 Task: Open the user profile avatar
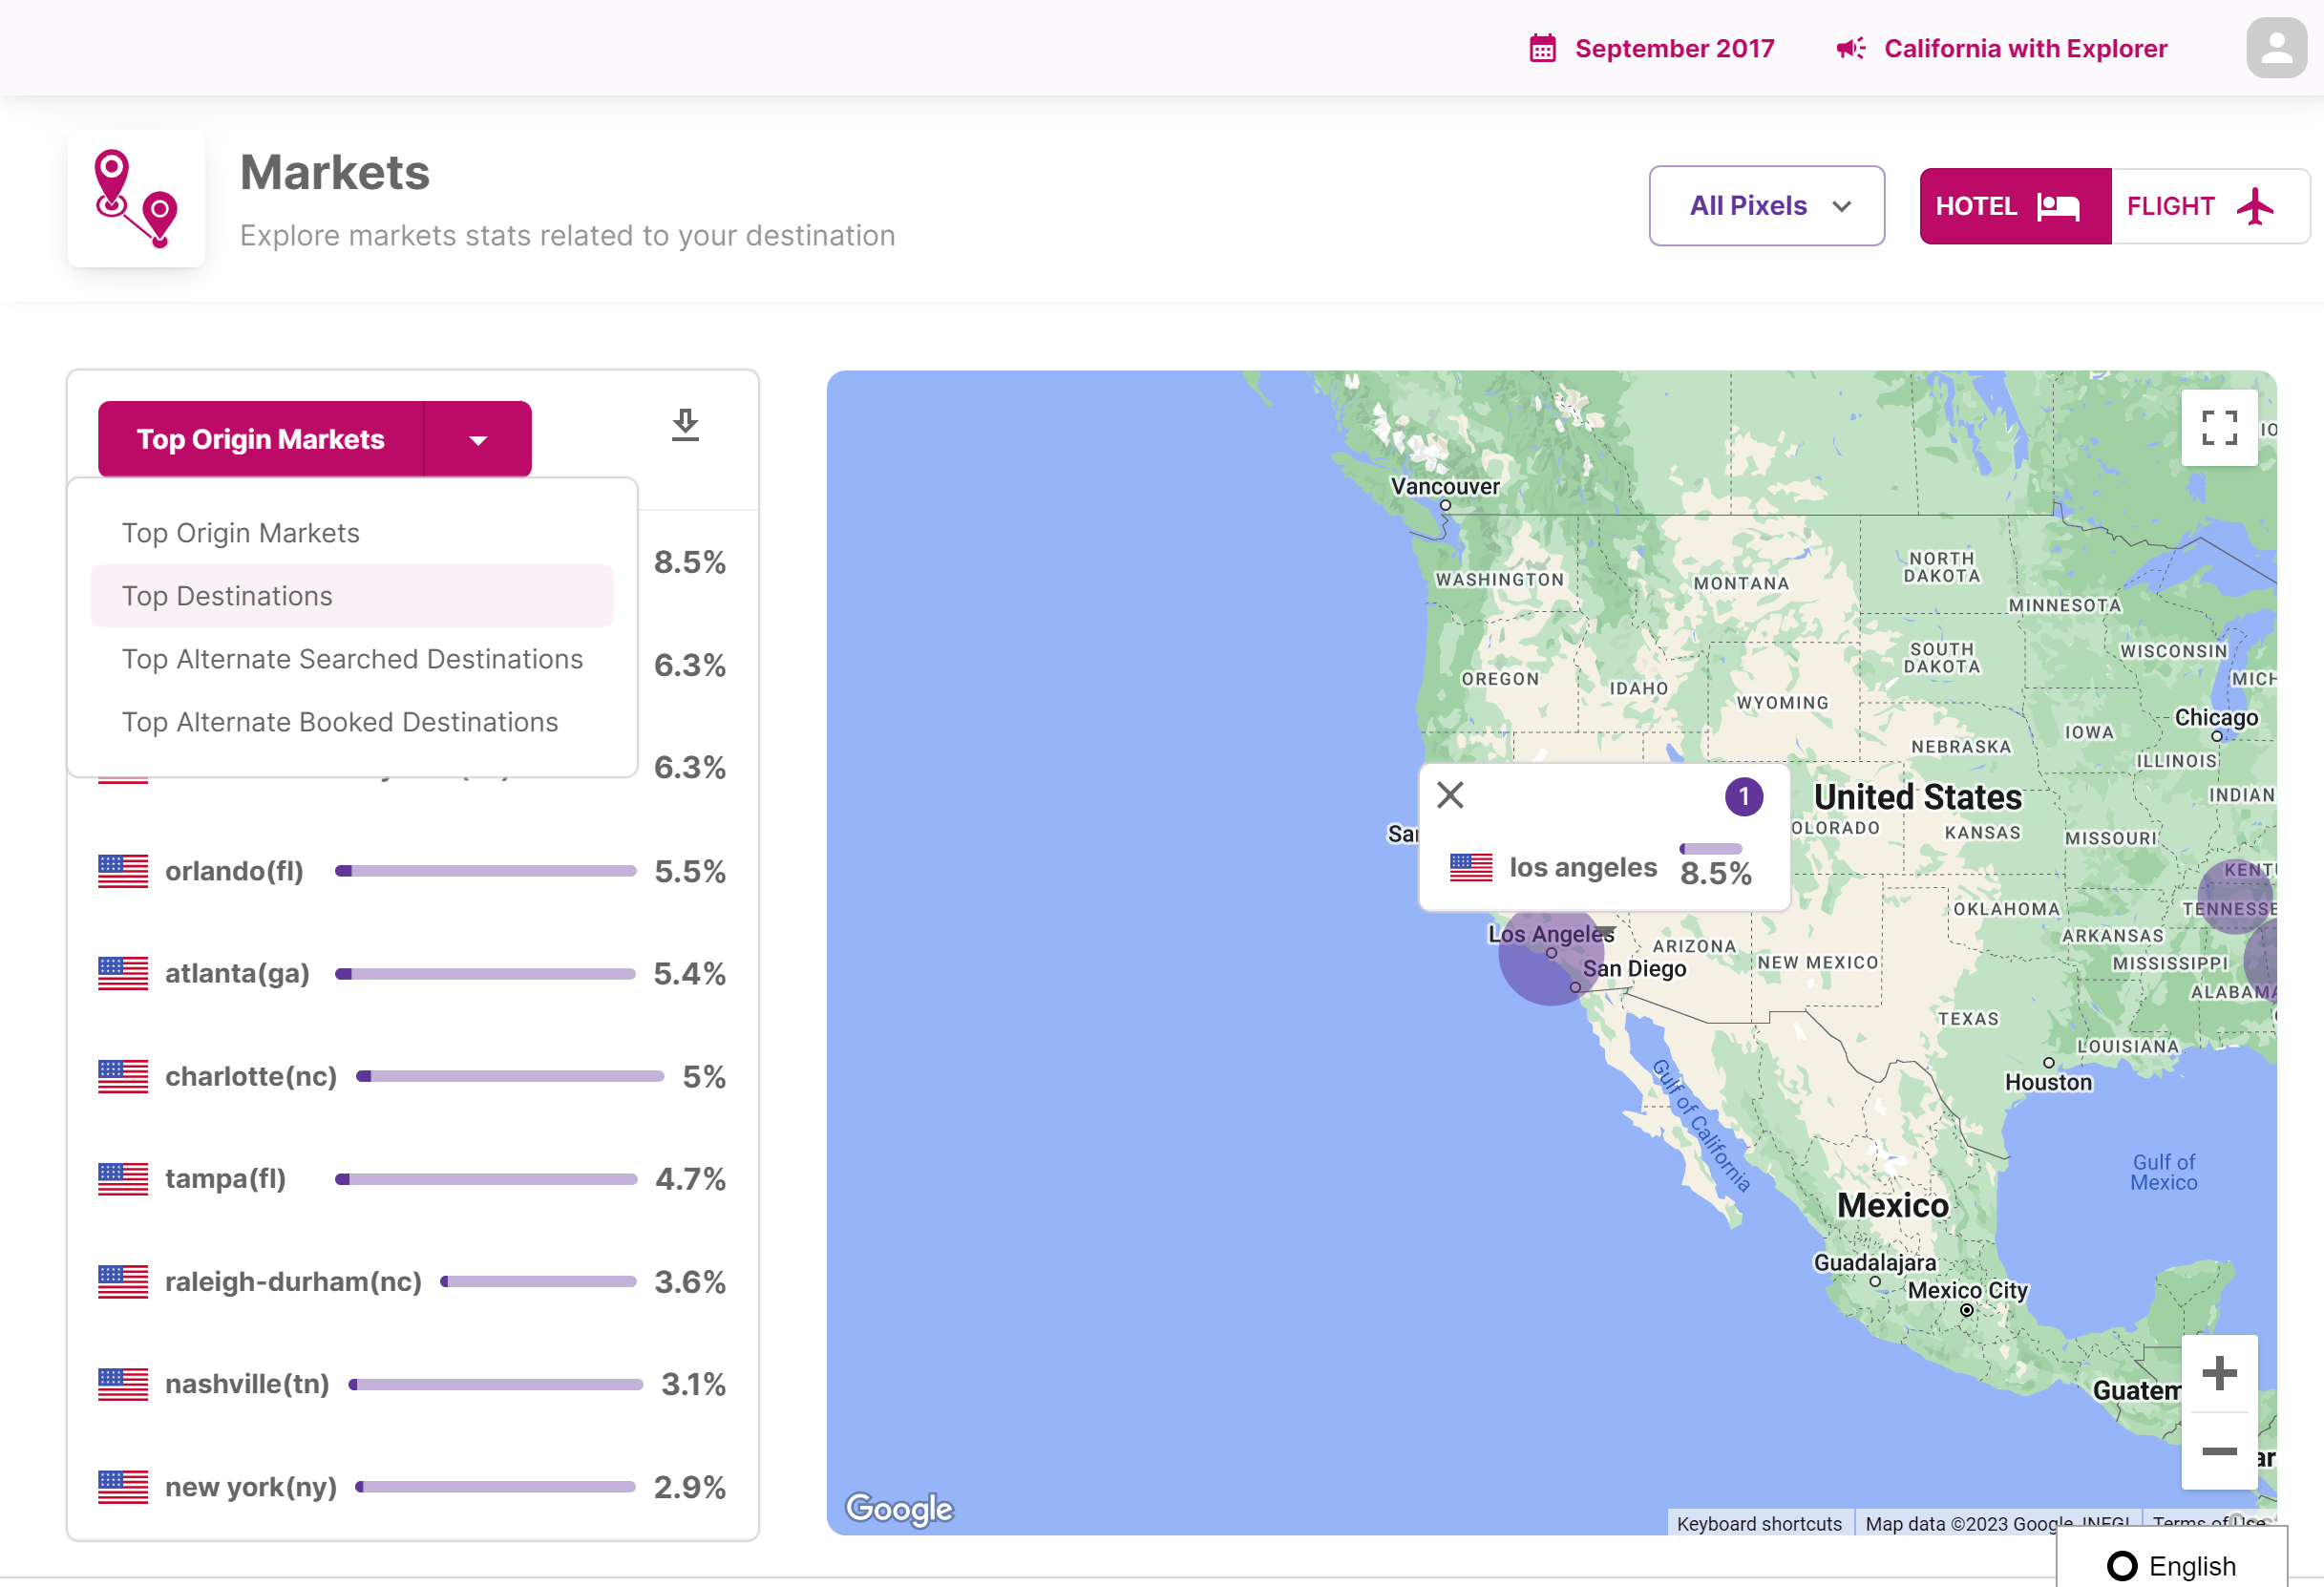(x=2276, y=47)
